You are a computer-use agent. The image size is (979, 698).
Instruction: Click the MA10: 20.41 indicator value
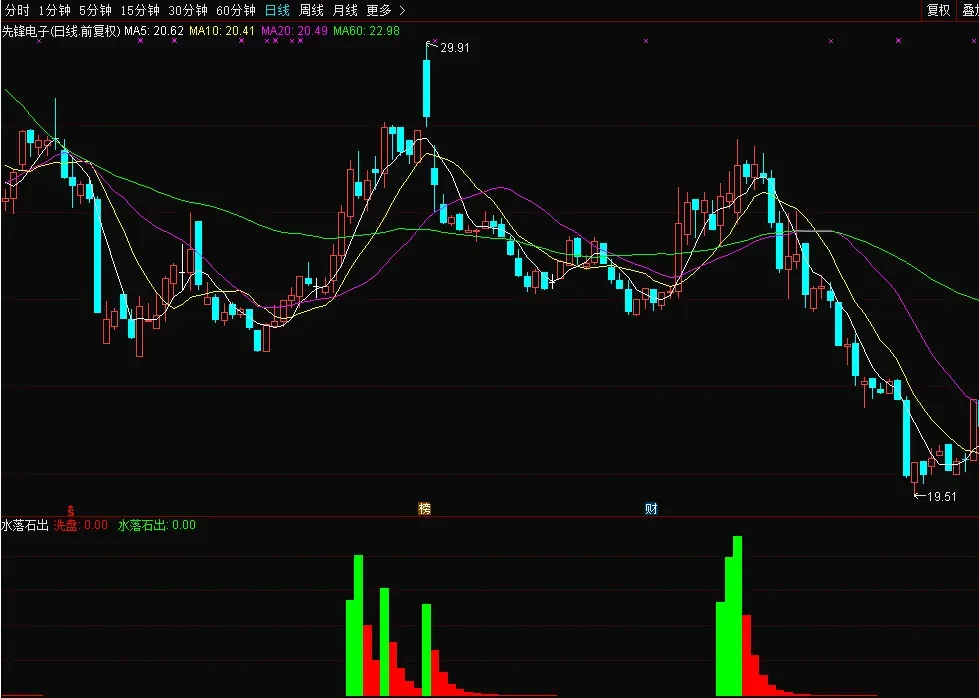coord(222,31)
